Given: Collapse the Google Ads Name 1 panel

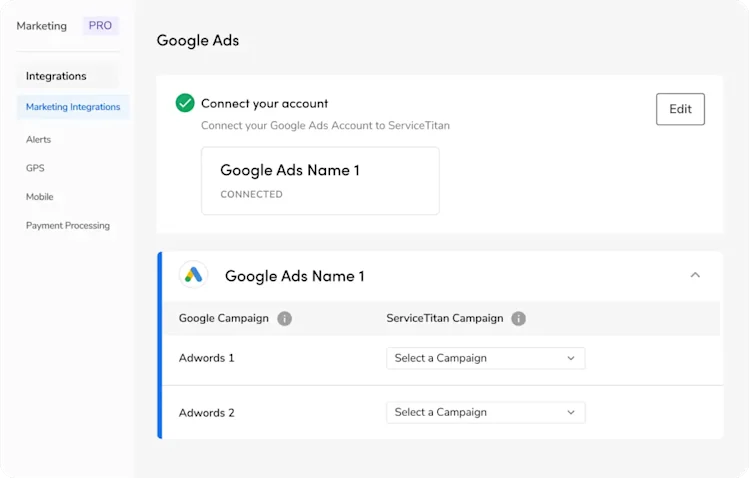Looking at the screenshot, I should pyautogui.click(x=695, y=275).
